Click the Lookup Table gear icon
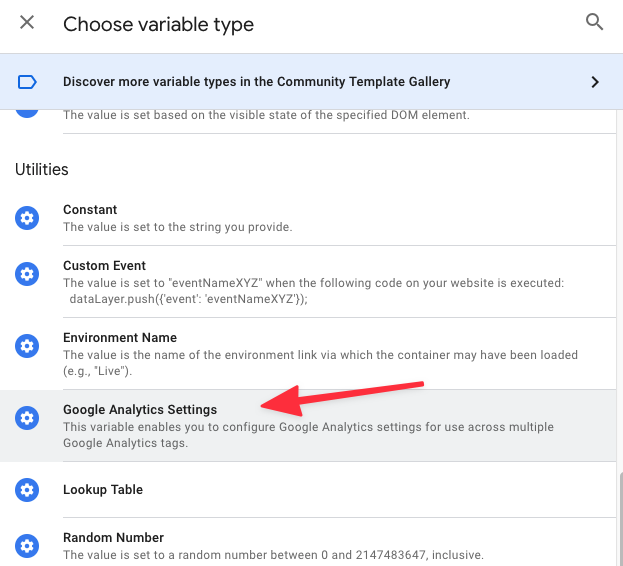 [x=27, y=490]
